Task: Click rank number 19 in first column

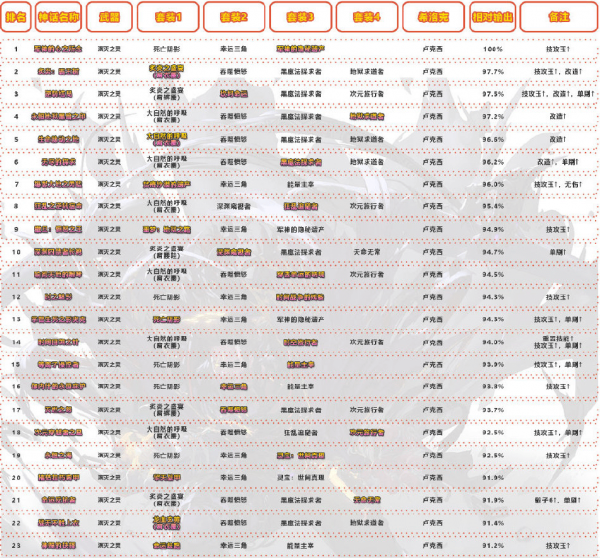Action: (x=16, y=455)
